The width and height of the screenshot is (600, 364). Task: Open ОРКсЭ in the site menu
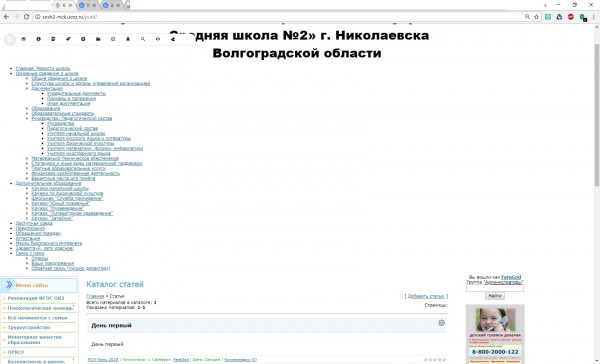[x=16, y=352]
